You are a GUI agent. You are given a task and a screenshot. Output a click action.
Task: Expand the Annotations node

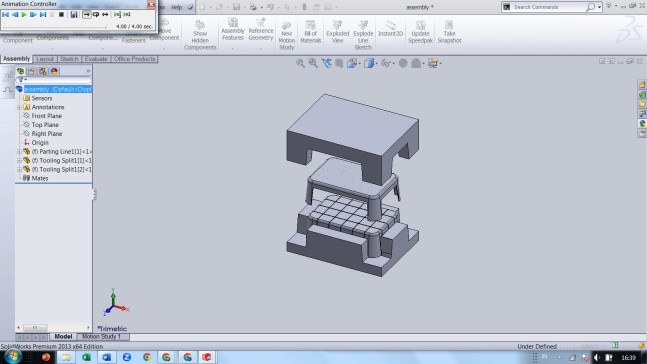(19, 107)
